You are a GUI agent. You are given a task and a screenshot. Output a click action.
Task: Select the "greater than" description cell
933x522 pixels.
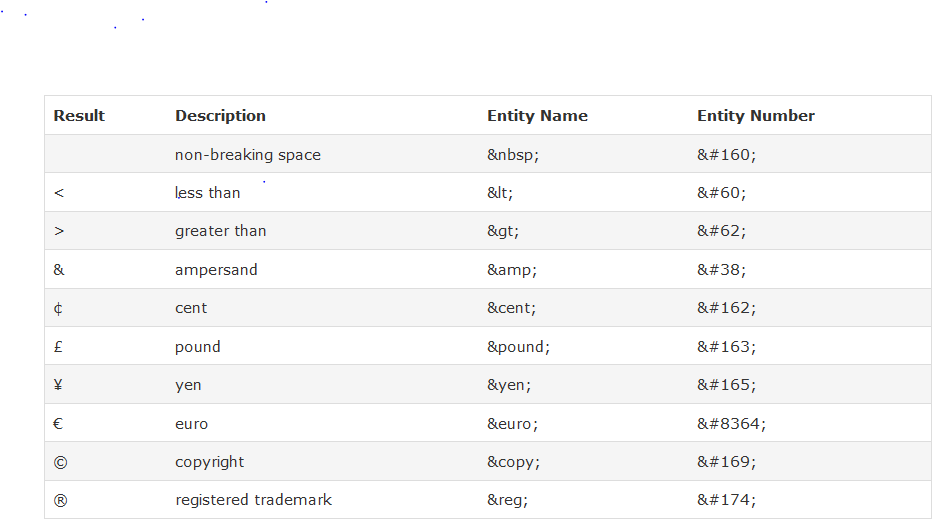point(220,231)
